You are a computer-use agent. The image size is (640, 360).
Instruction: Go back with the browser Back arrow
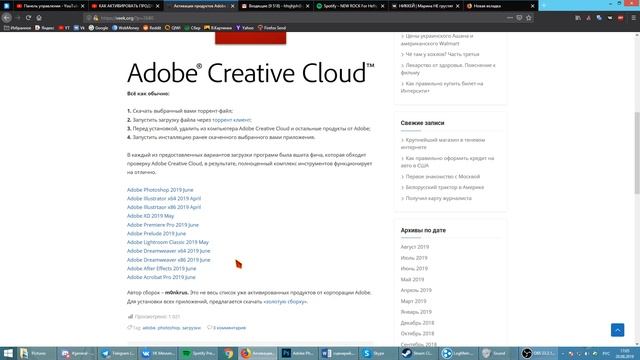[x=7, y=18]
